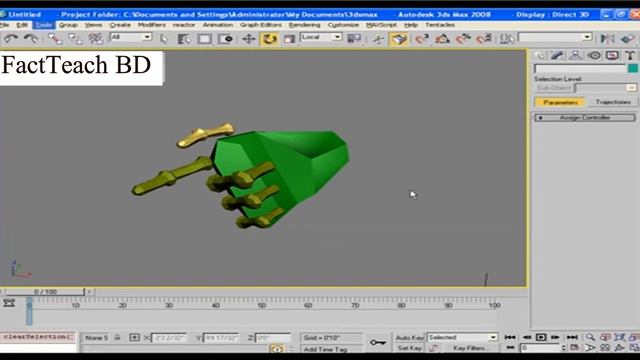Open the Motion command panel tab
Image resolution: width=640 pixels, height=360 pixels.
[594, 56]
